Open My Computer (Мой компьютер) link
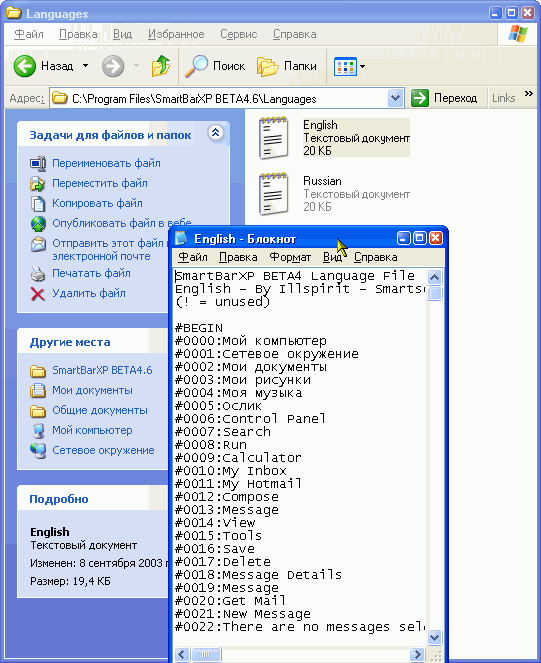Image resolution: width=541 pixels, height=663 pixels. tap(92, 430)
